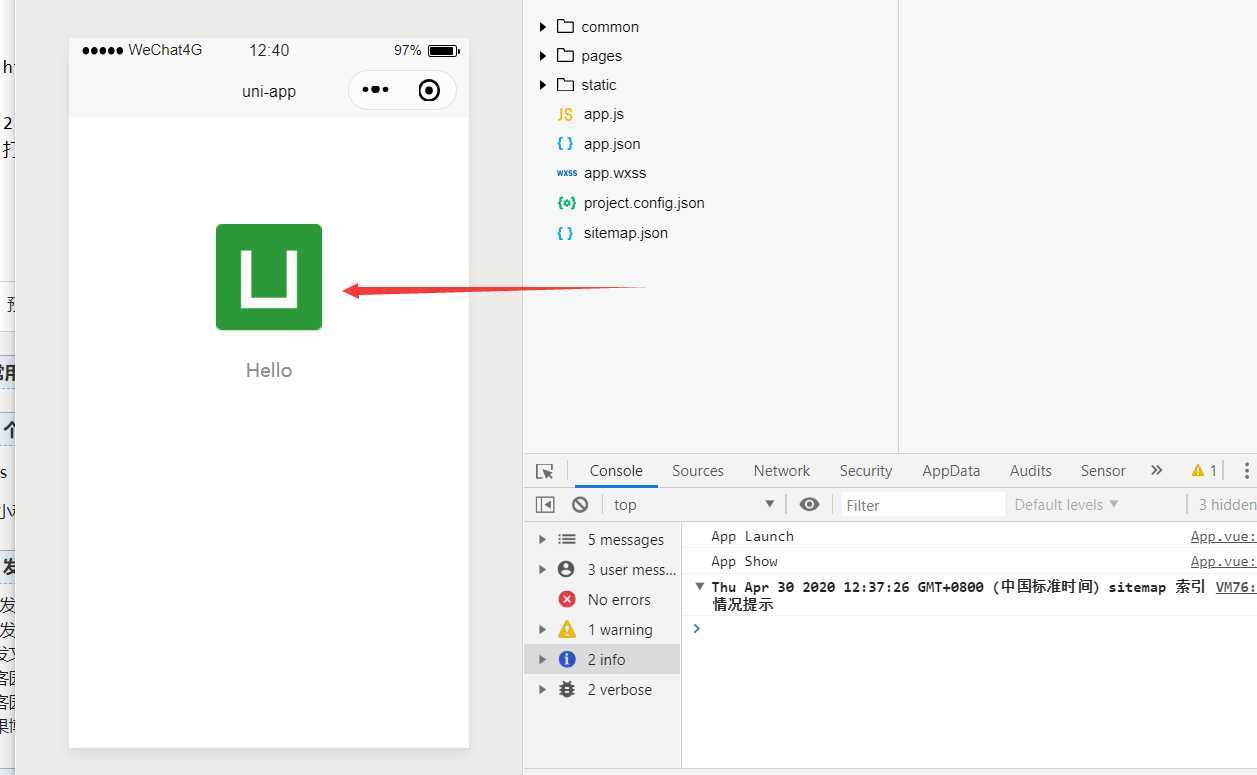Click the battery icon in simulator status bar
This screenshot has height=775, width=1257.
(x=443, y=50)
